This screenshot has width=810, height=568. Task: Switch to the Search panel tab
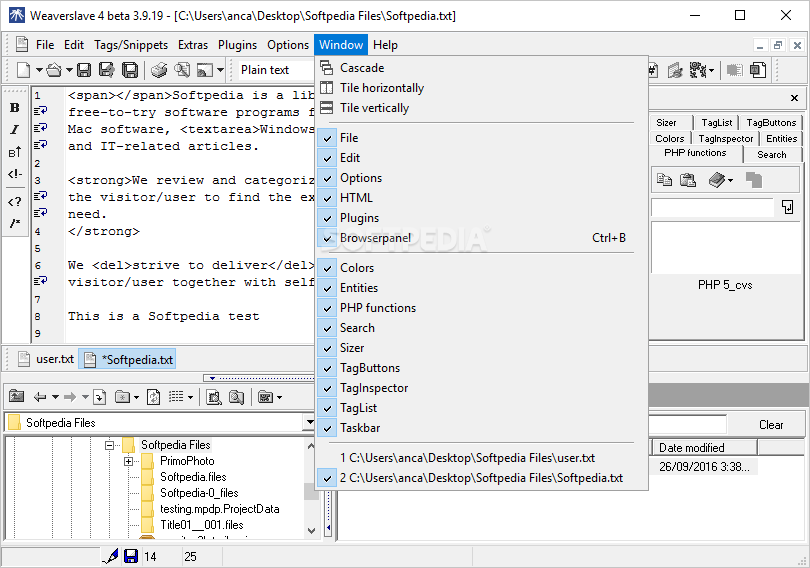pos(772,154)
